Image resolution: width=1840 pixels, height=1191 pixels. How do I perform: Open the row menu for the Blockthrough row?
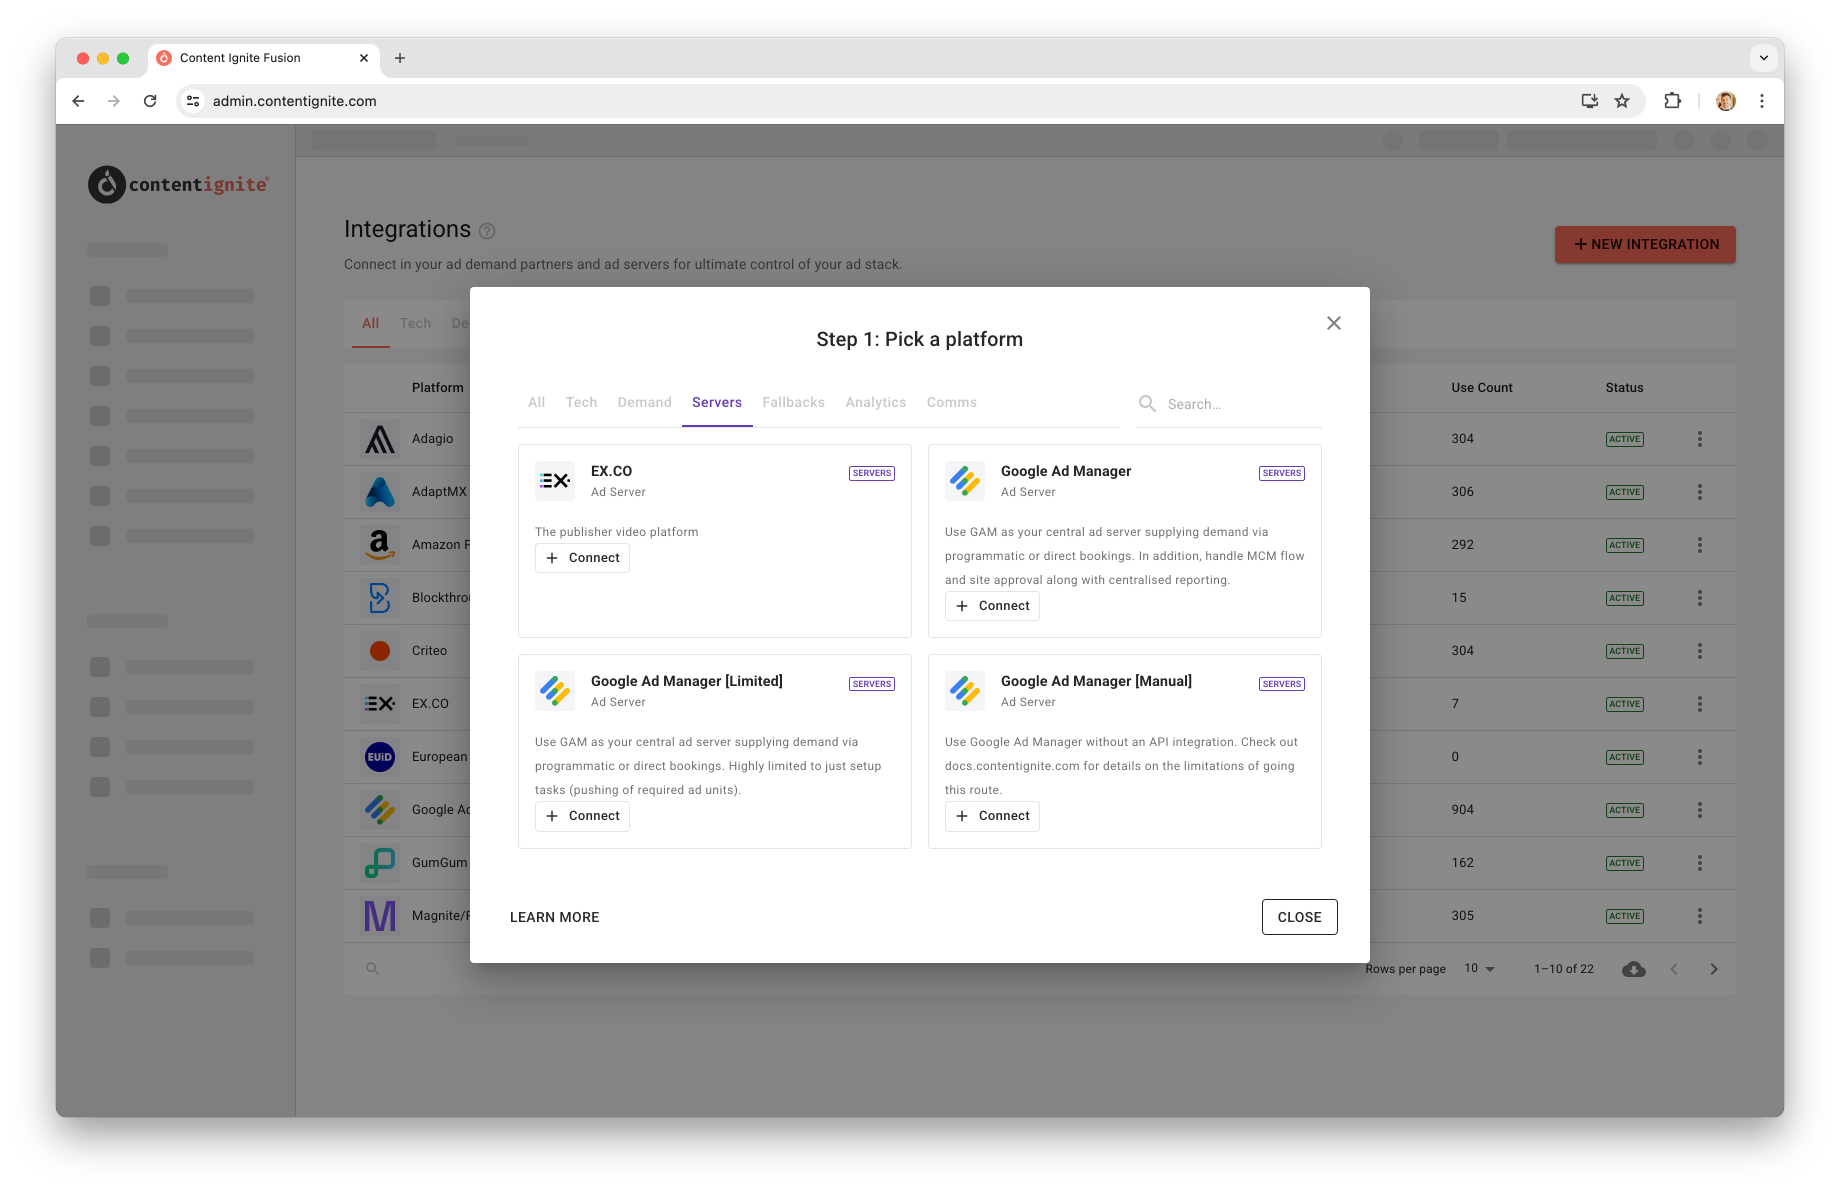click(1700, 598)
